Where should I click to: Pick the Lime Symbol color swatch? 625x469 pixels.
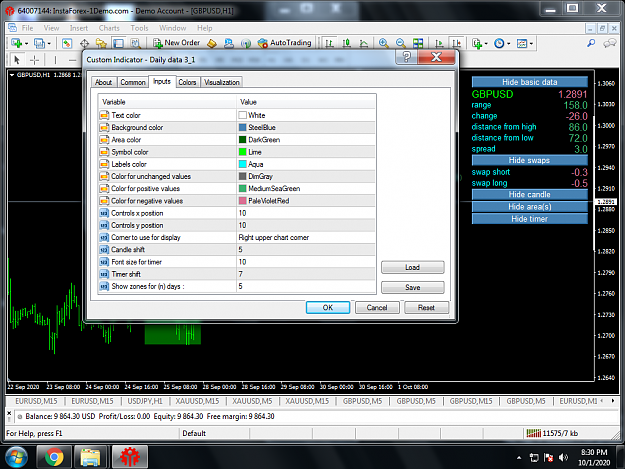[242, 152]
